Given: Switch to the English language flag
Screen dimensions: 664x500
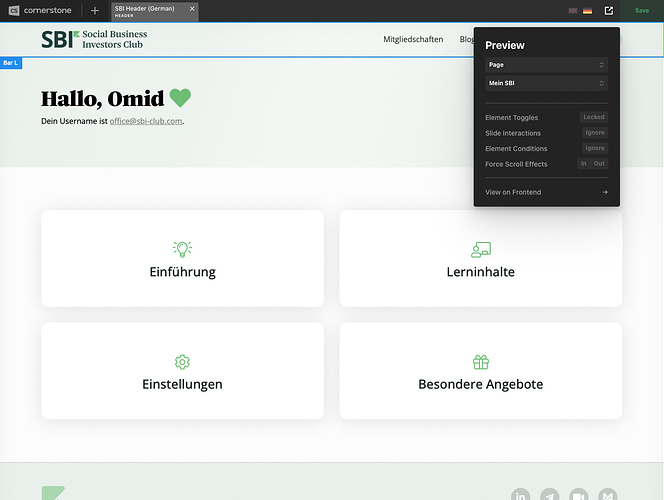Looking at the screenshot, I should click(x=573, y=11).
